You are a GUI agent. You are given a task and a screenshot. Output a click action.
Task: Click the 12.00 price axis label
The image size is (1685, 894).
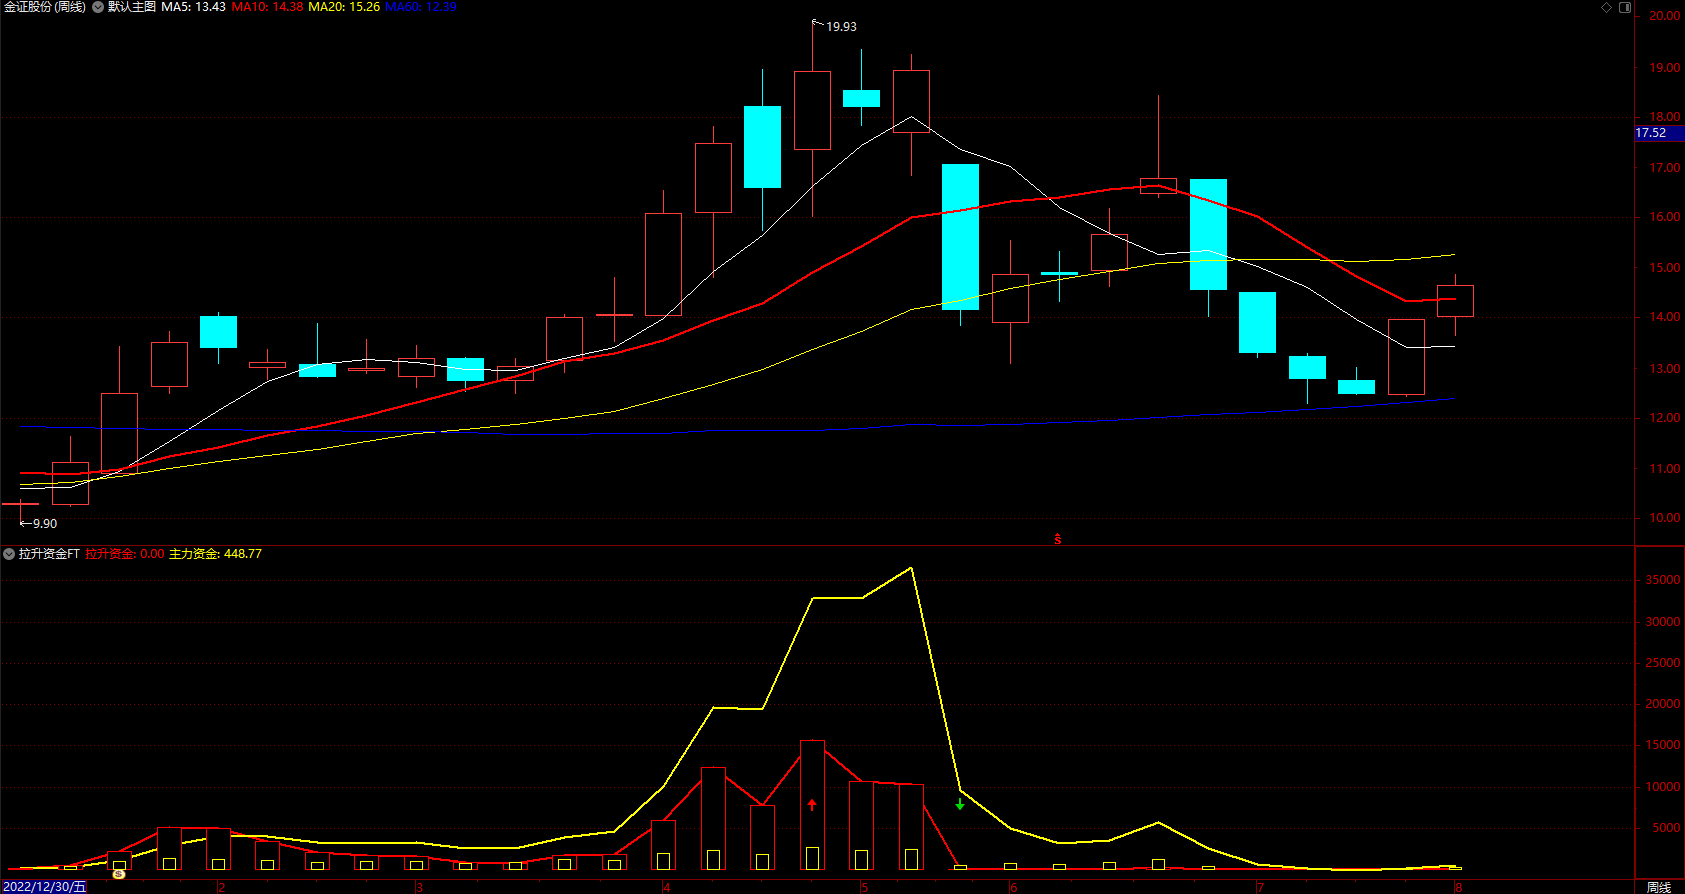[1665, 418]
